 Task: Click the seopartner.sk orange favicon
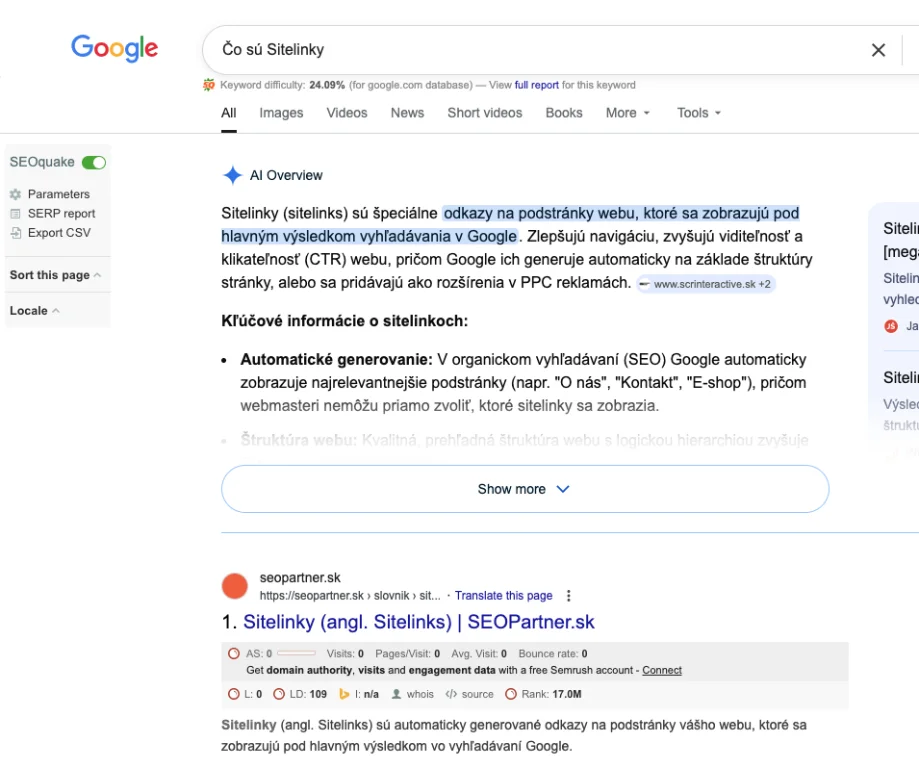click(234, 586)
